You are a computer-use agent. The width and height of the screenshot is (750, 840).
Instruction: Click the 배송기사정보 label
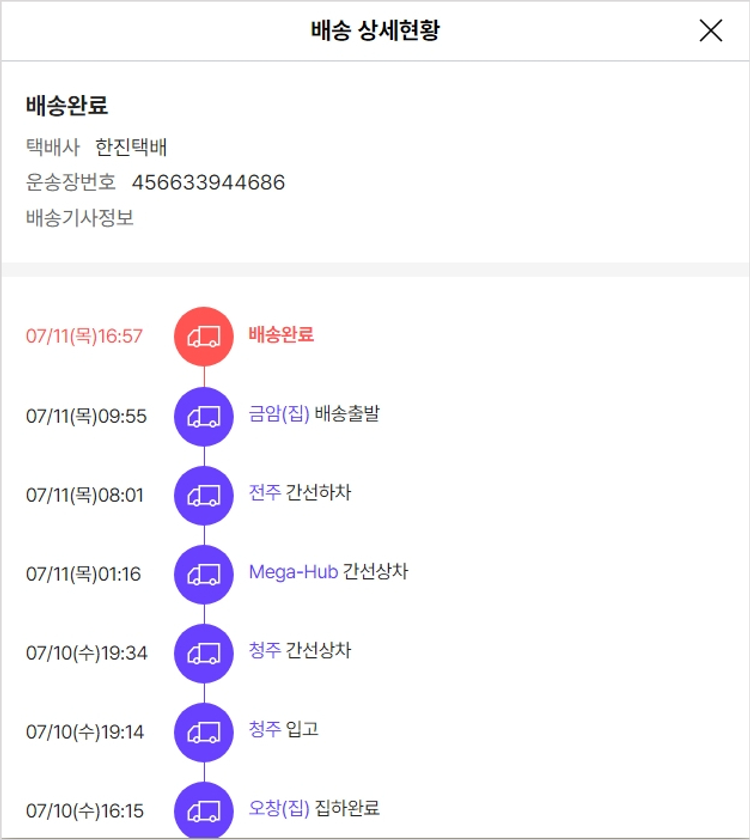pos(80,217)
